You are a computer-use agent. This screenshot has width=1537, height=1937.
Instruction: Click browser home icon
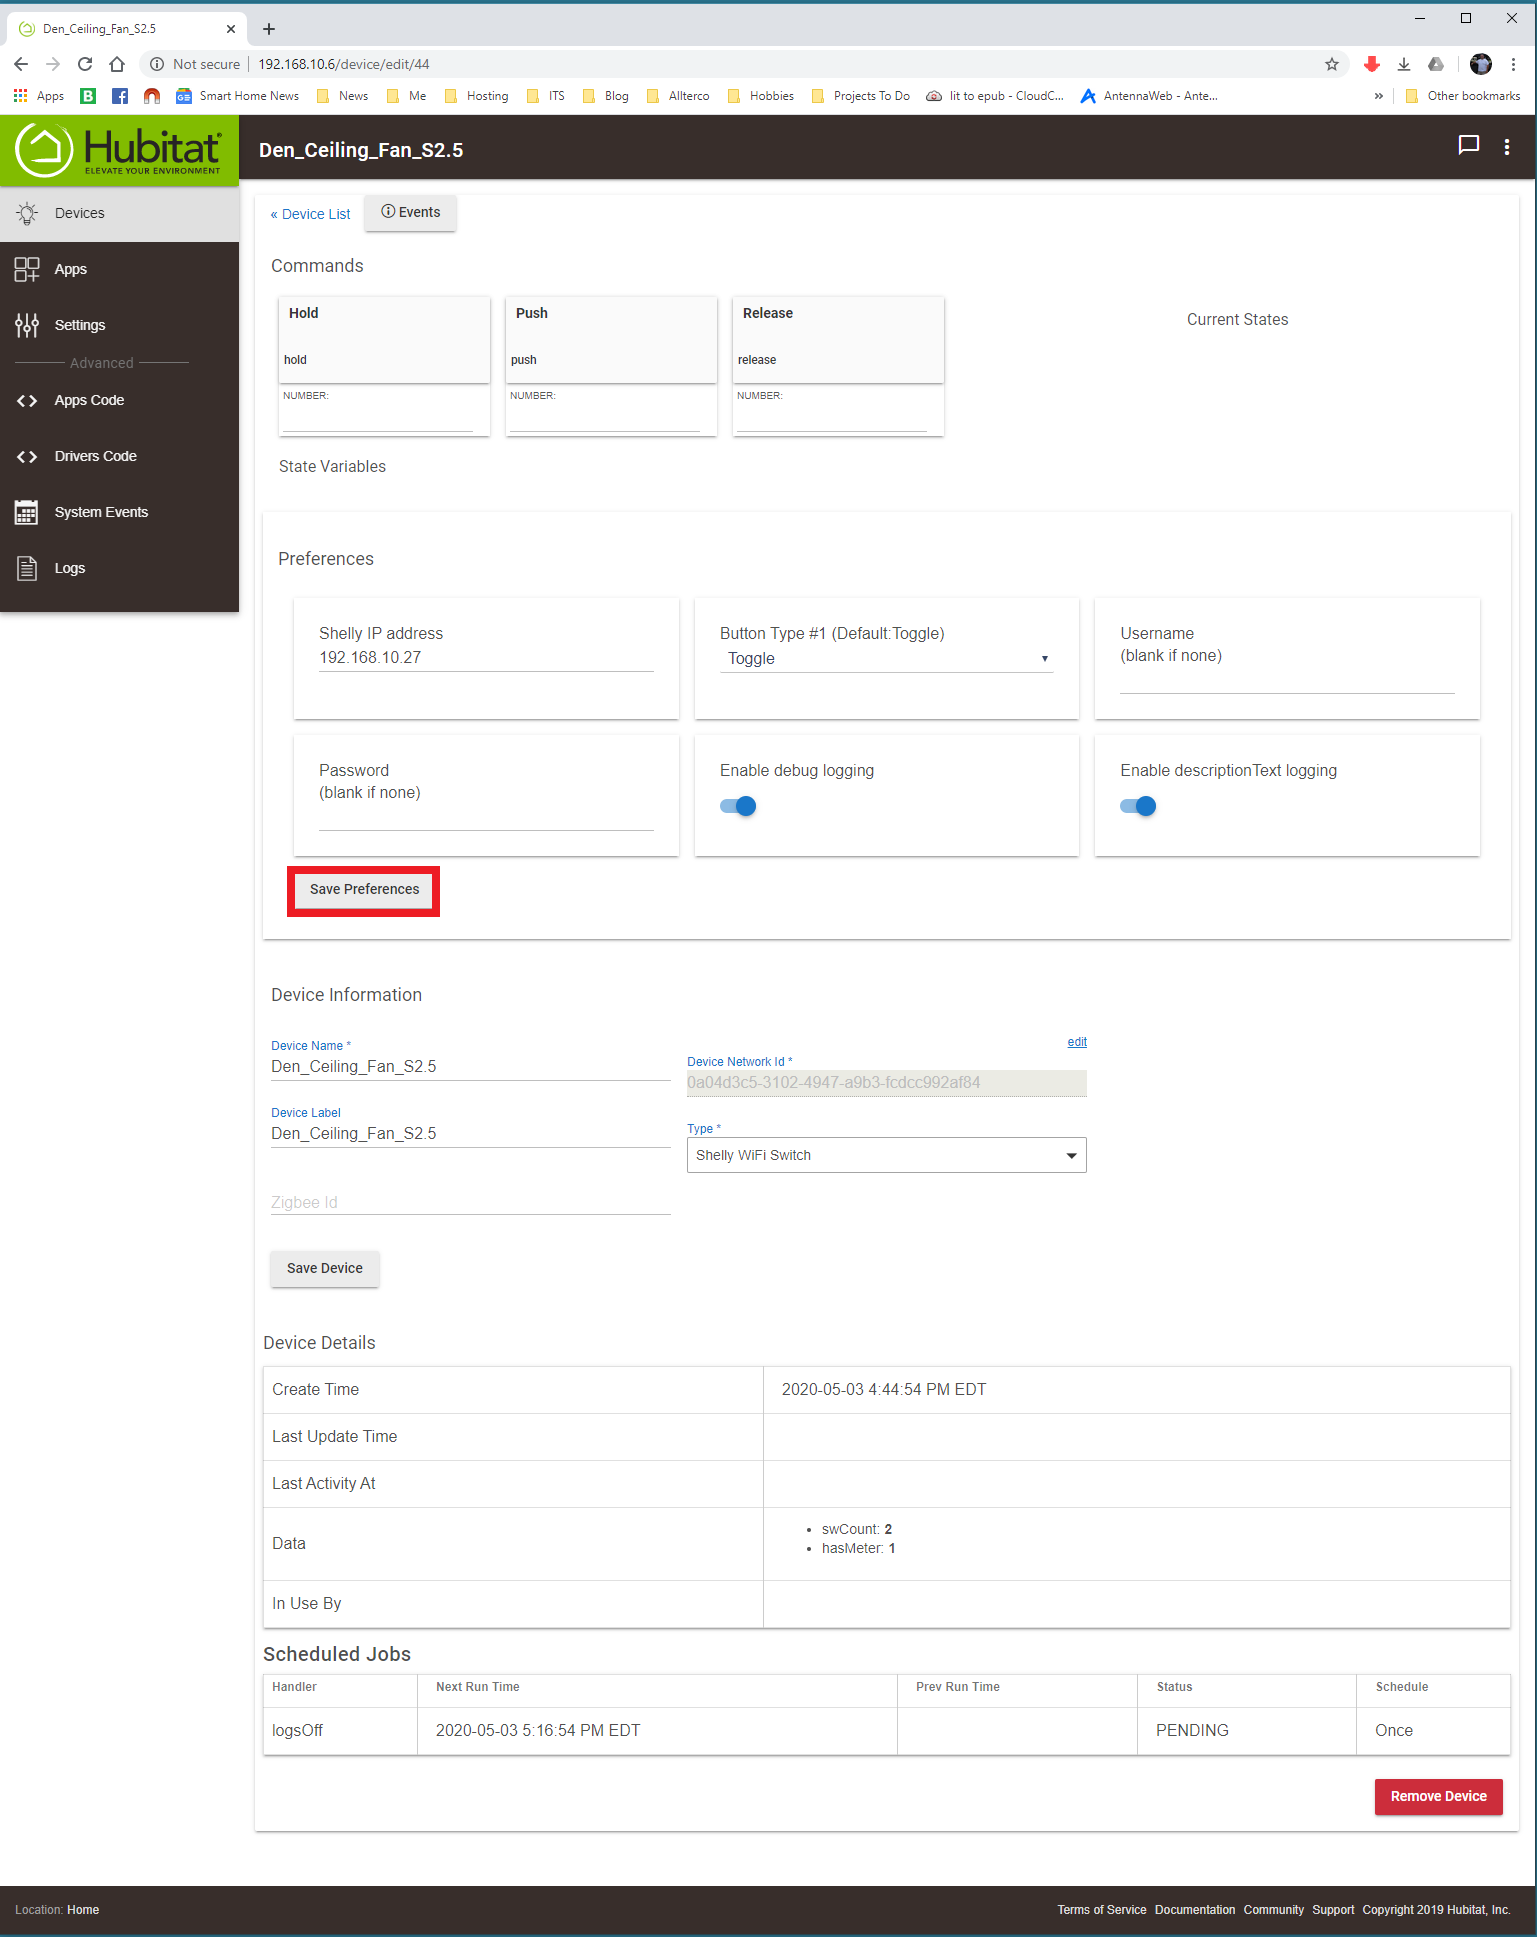[x=117, y=64]
